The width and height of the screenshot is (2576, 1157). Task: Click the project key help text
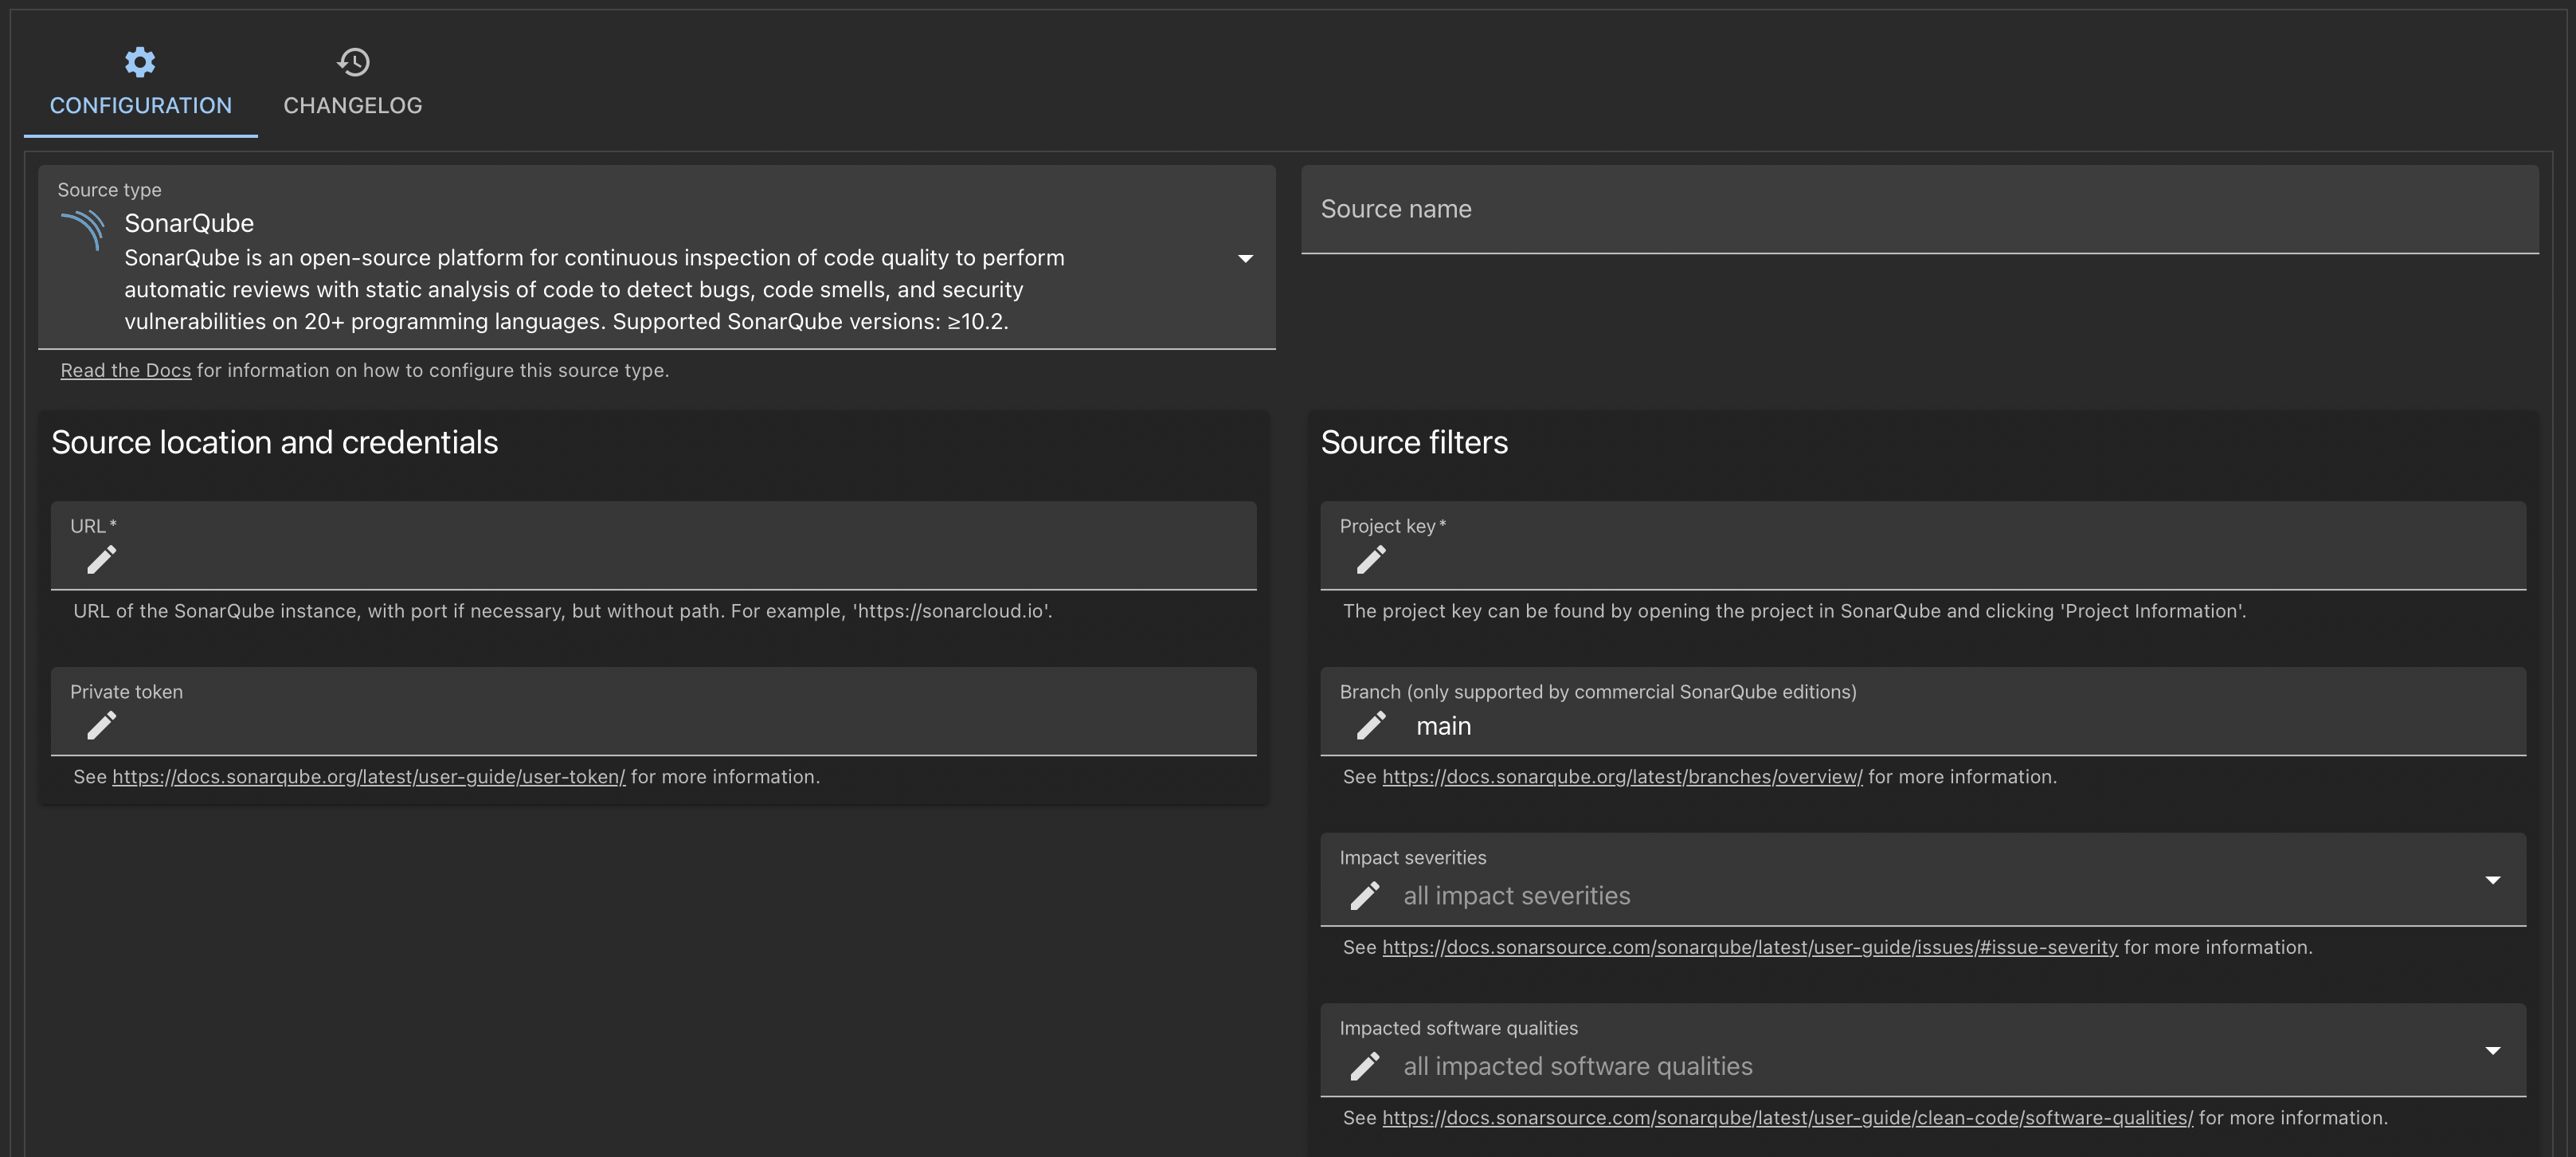pyautogui.click(x=1794, y=611)
